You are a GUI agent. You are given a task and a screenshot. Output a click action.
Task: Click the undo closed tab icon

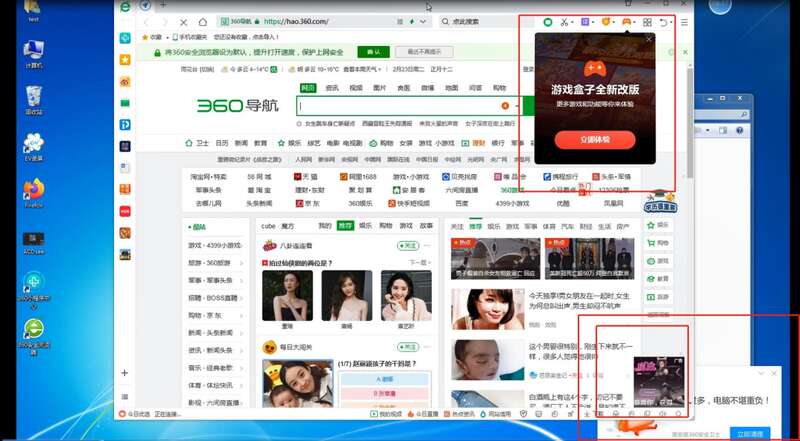tap(663, 22)
